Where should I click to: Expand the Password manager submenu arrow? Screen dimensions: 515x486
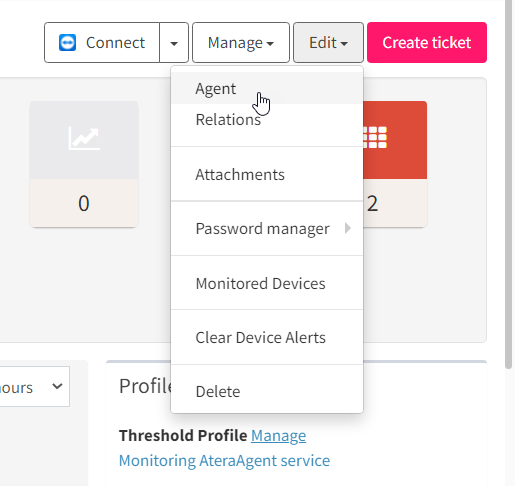coord(348,228)
